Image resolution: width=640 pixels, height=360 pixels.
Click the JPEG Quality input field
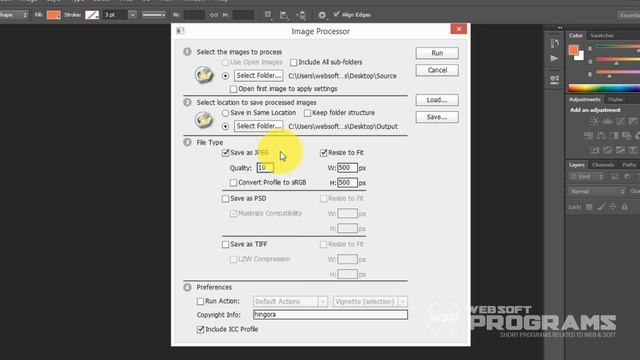tap(265, 168)
